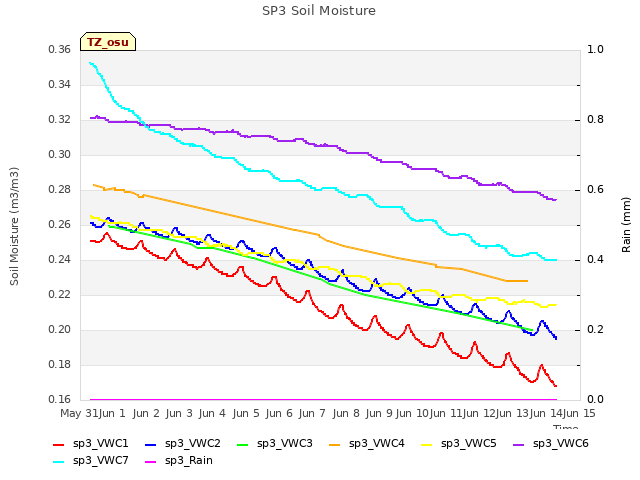Screen dimensions: 640x480
Task: Click the red VWC1 curve's final point
Action: point(556,385)
